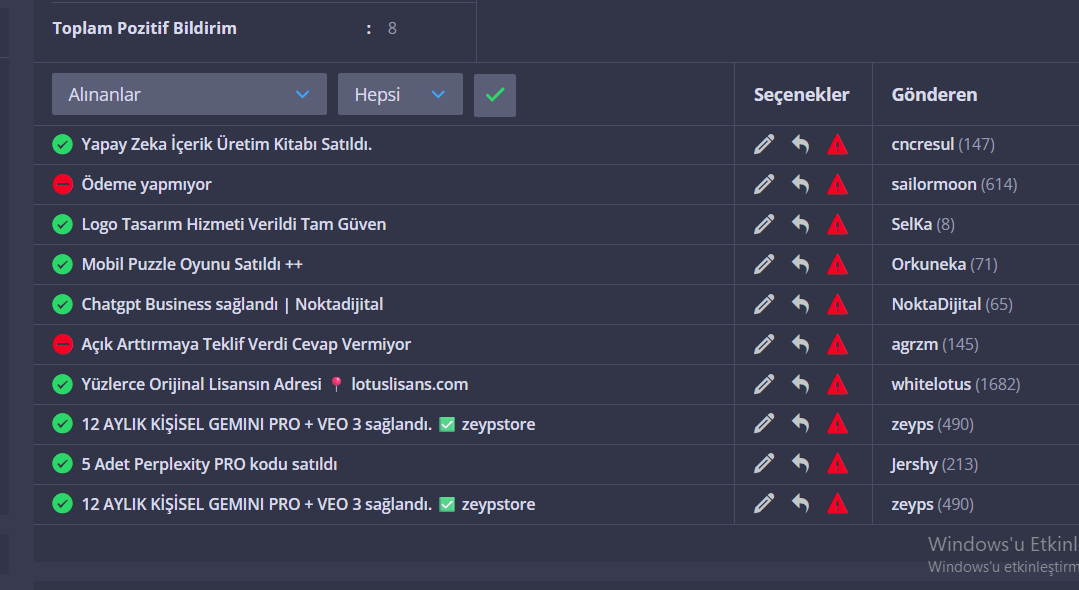Viewport: 1079px width, 590px height.
Task: Expand the 'Hepsi' filter dropdown
Action: [400, 94]
